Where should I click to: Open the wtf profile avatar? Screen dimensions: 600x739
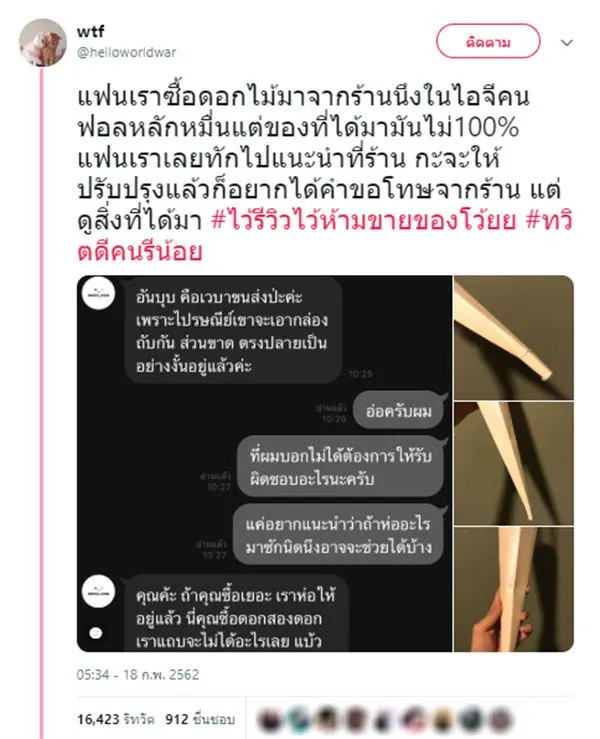43,42
